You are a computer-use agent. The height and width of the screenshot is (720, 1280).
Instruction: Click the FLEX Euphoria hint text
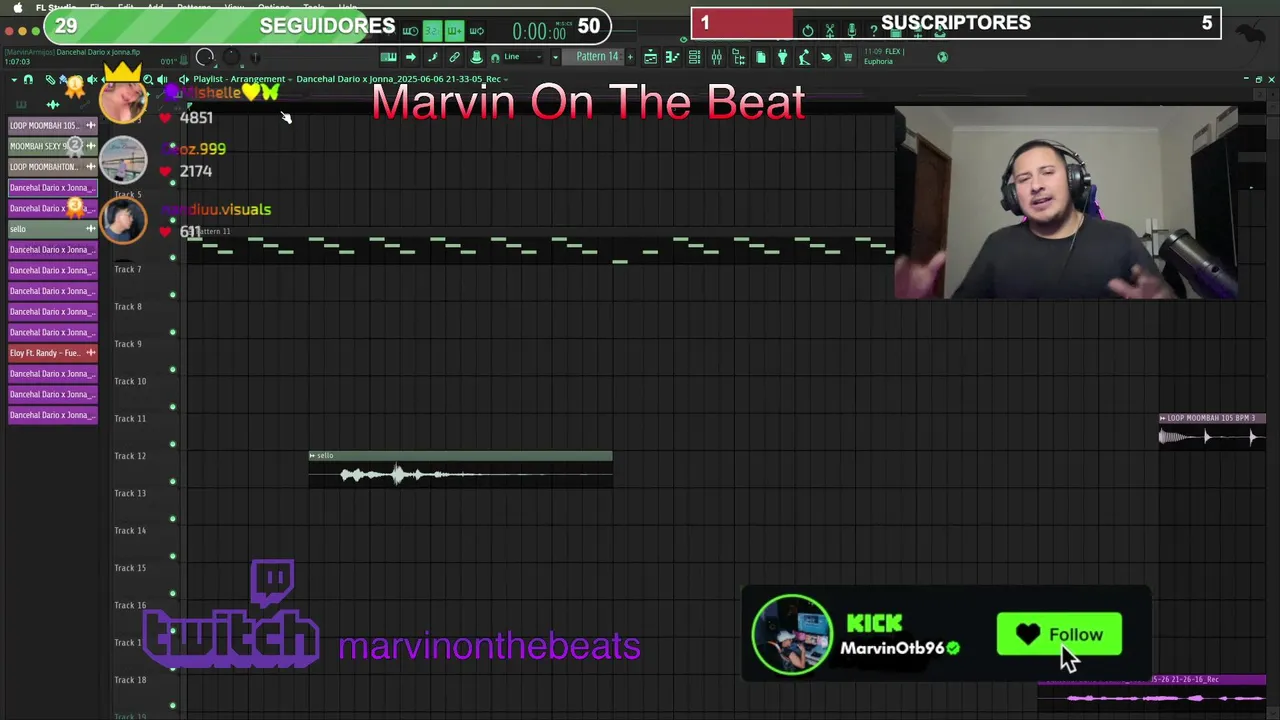[886, 56]
